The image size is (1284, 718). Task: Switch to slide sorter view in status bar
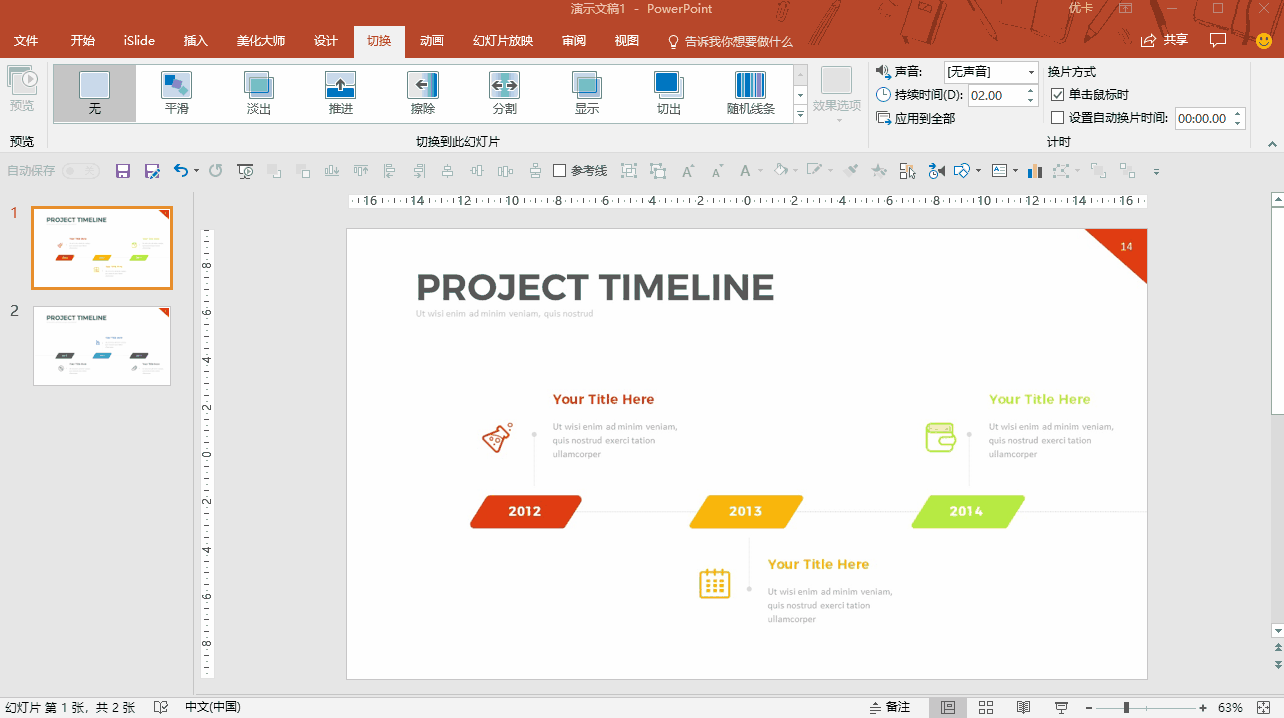click(985, 707)
